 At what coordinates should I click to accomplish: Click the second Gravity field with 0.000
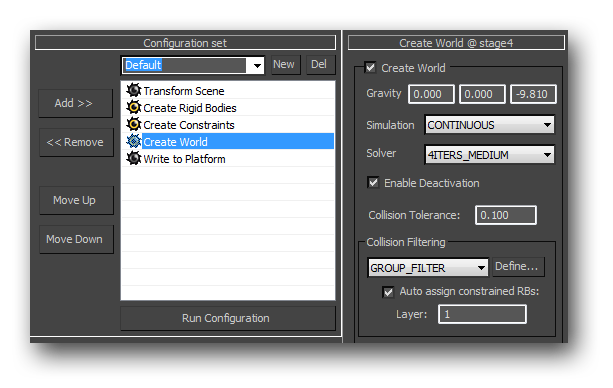click(x=482, y=94)
